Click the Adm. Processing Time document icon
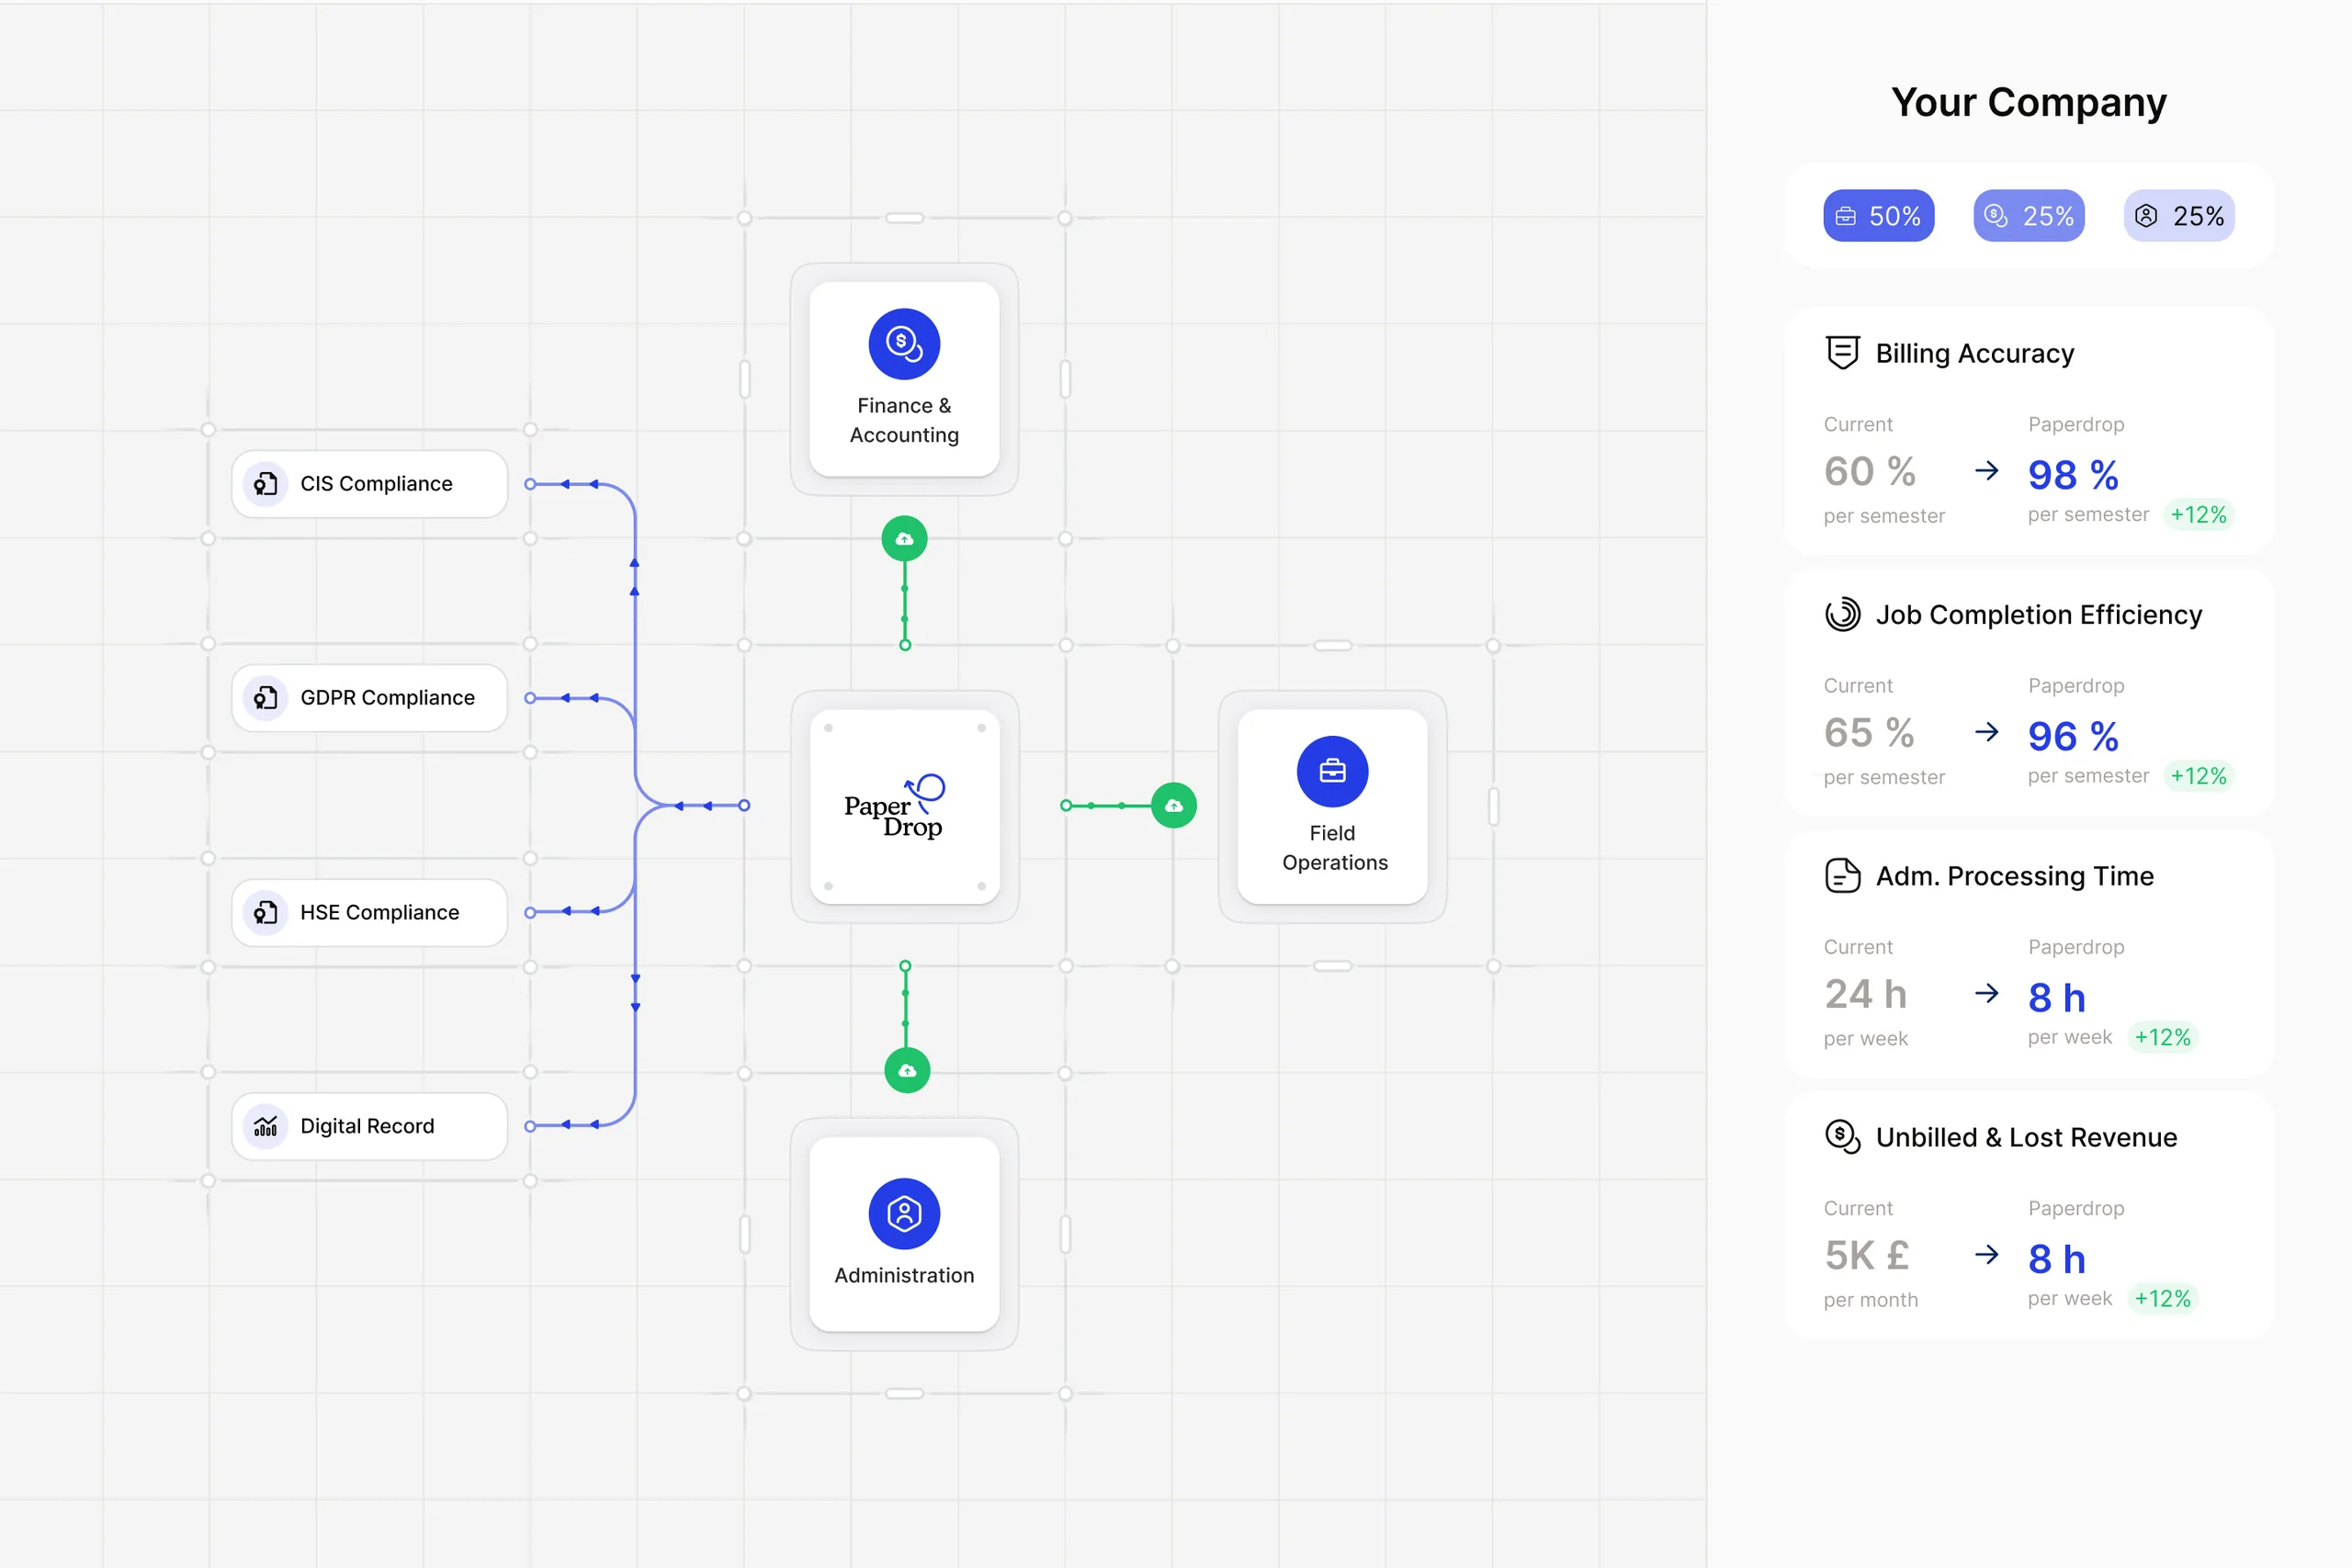 (1842, 875)
